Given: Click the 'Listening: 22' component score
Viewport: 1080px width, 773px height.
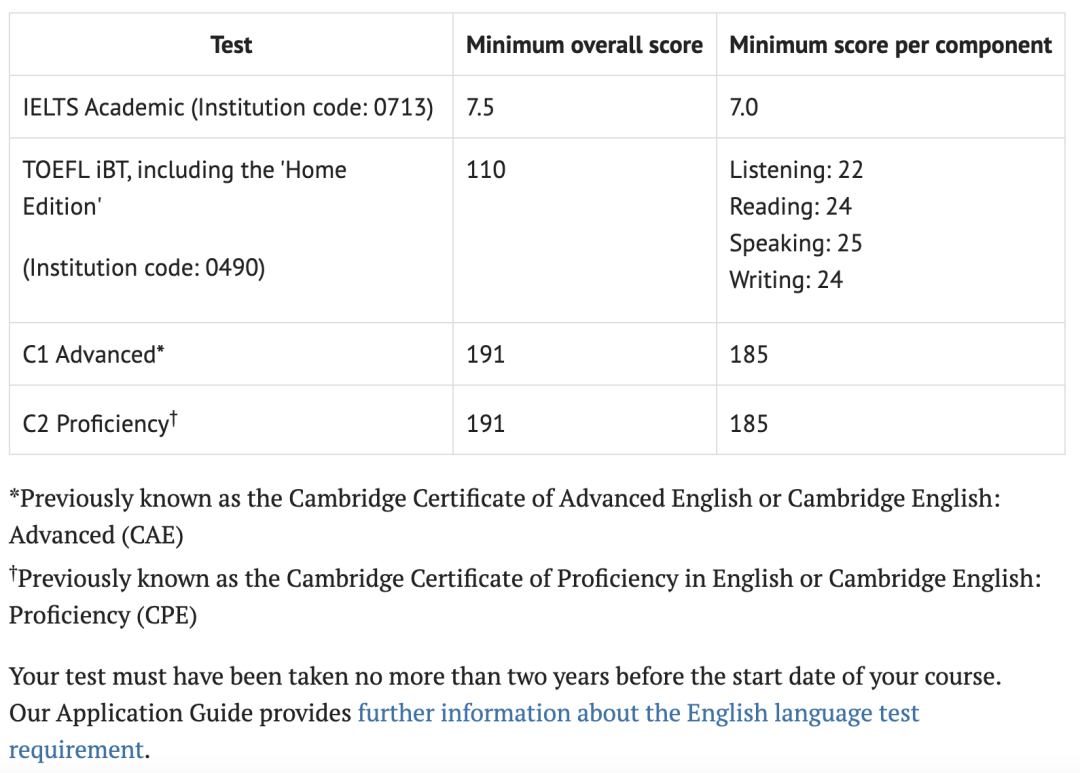Looking at the screenshot, I should tap(796, 169).
